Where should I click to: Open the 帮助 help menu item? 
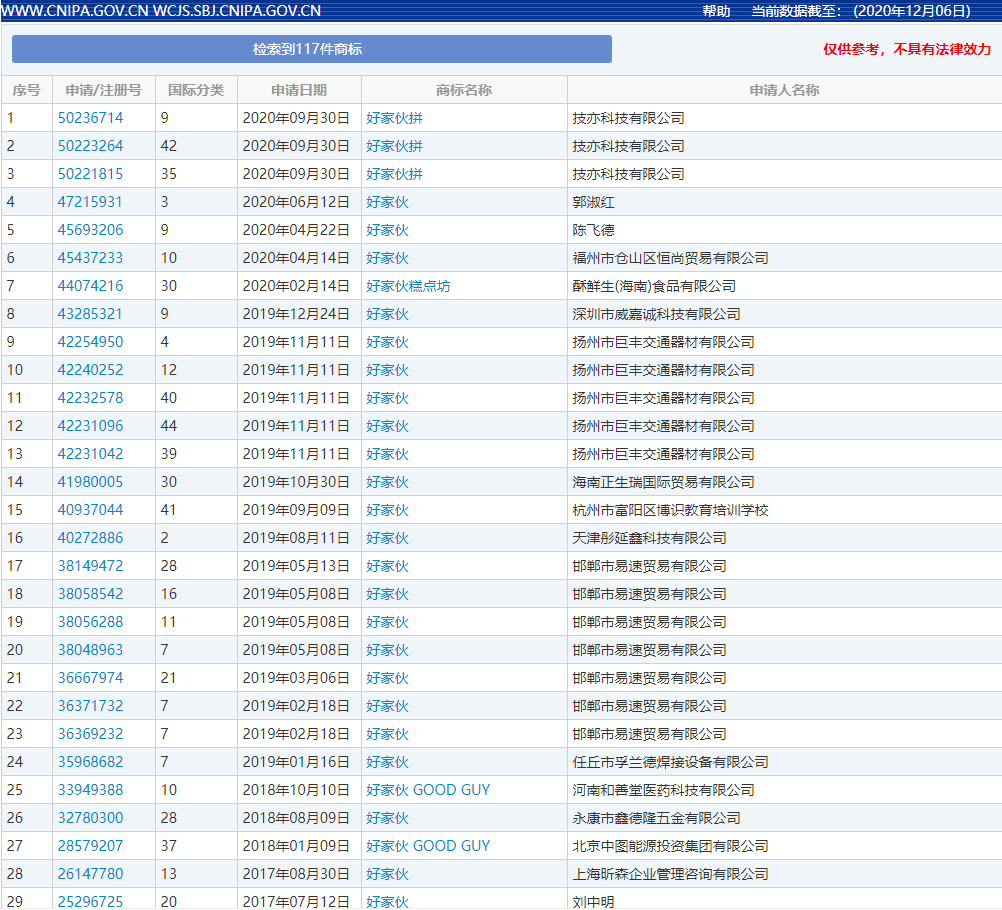click(x=715, y=13)
